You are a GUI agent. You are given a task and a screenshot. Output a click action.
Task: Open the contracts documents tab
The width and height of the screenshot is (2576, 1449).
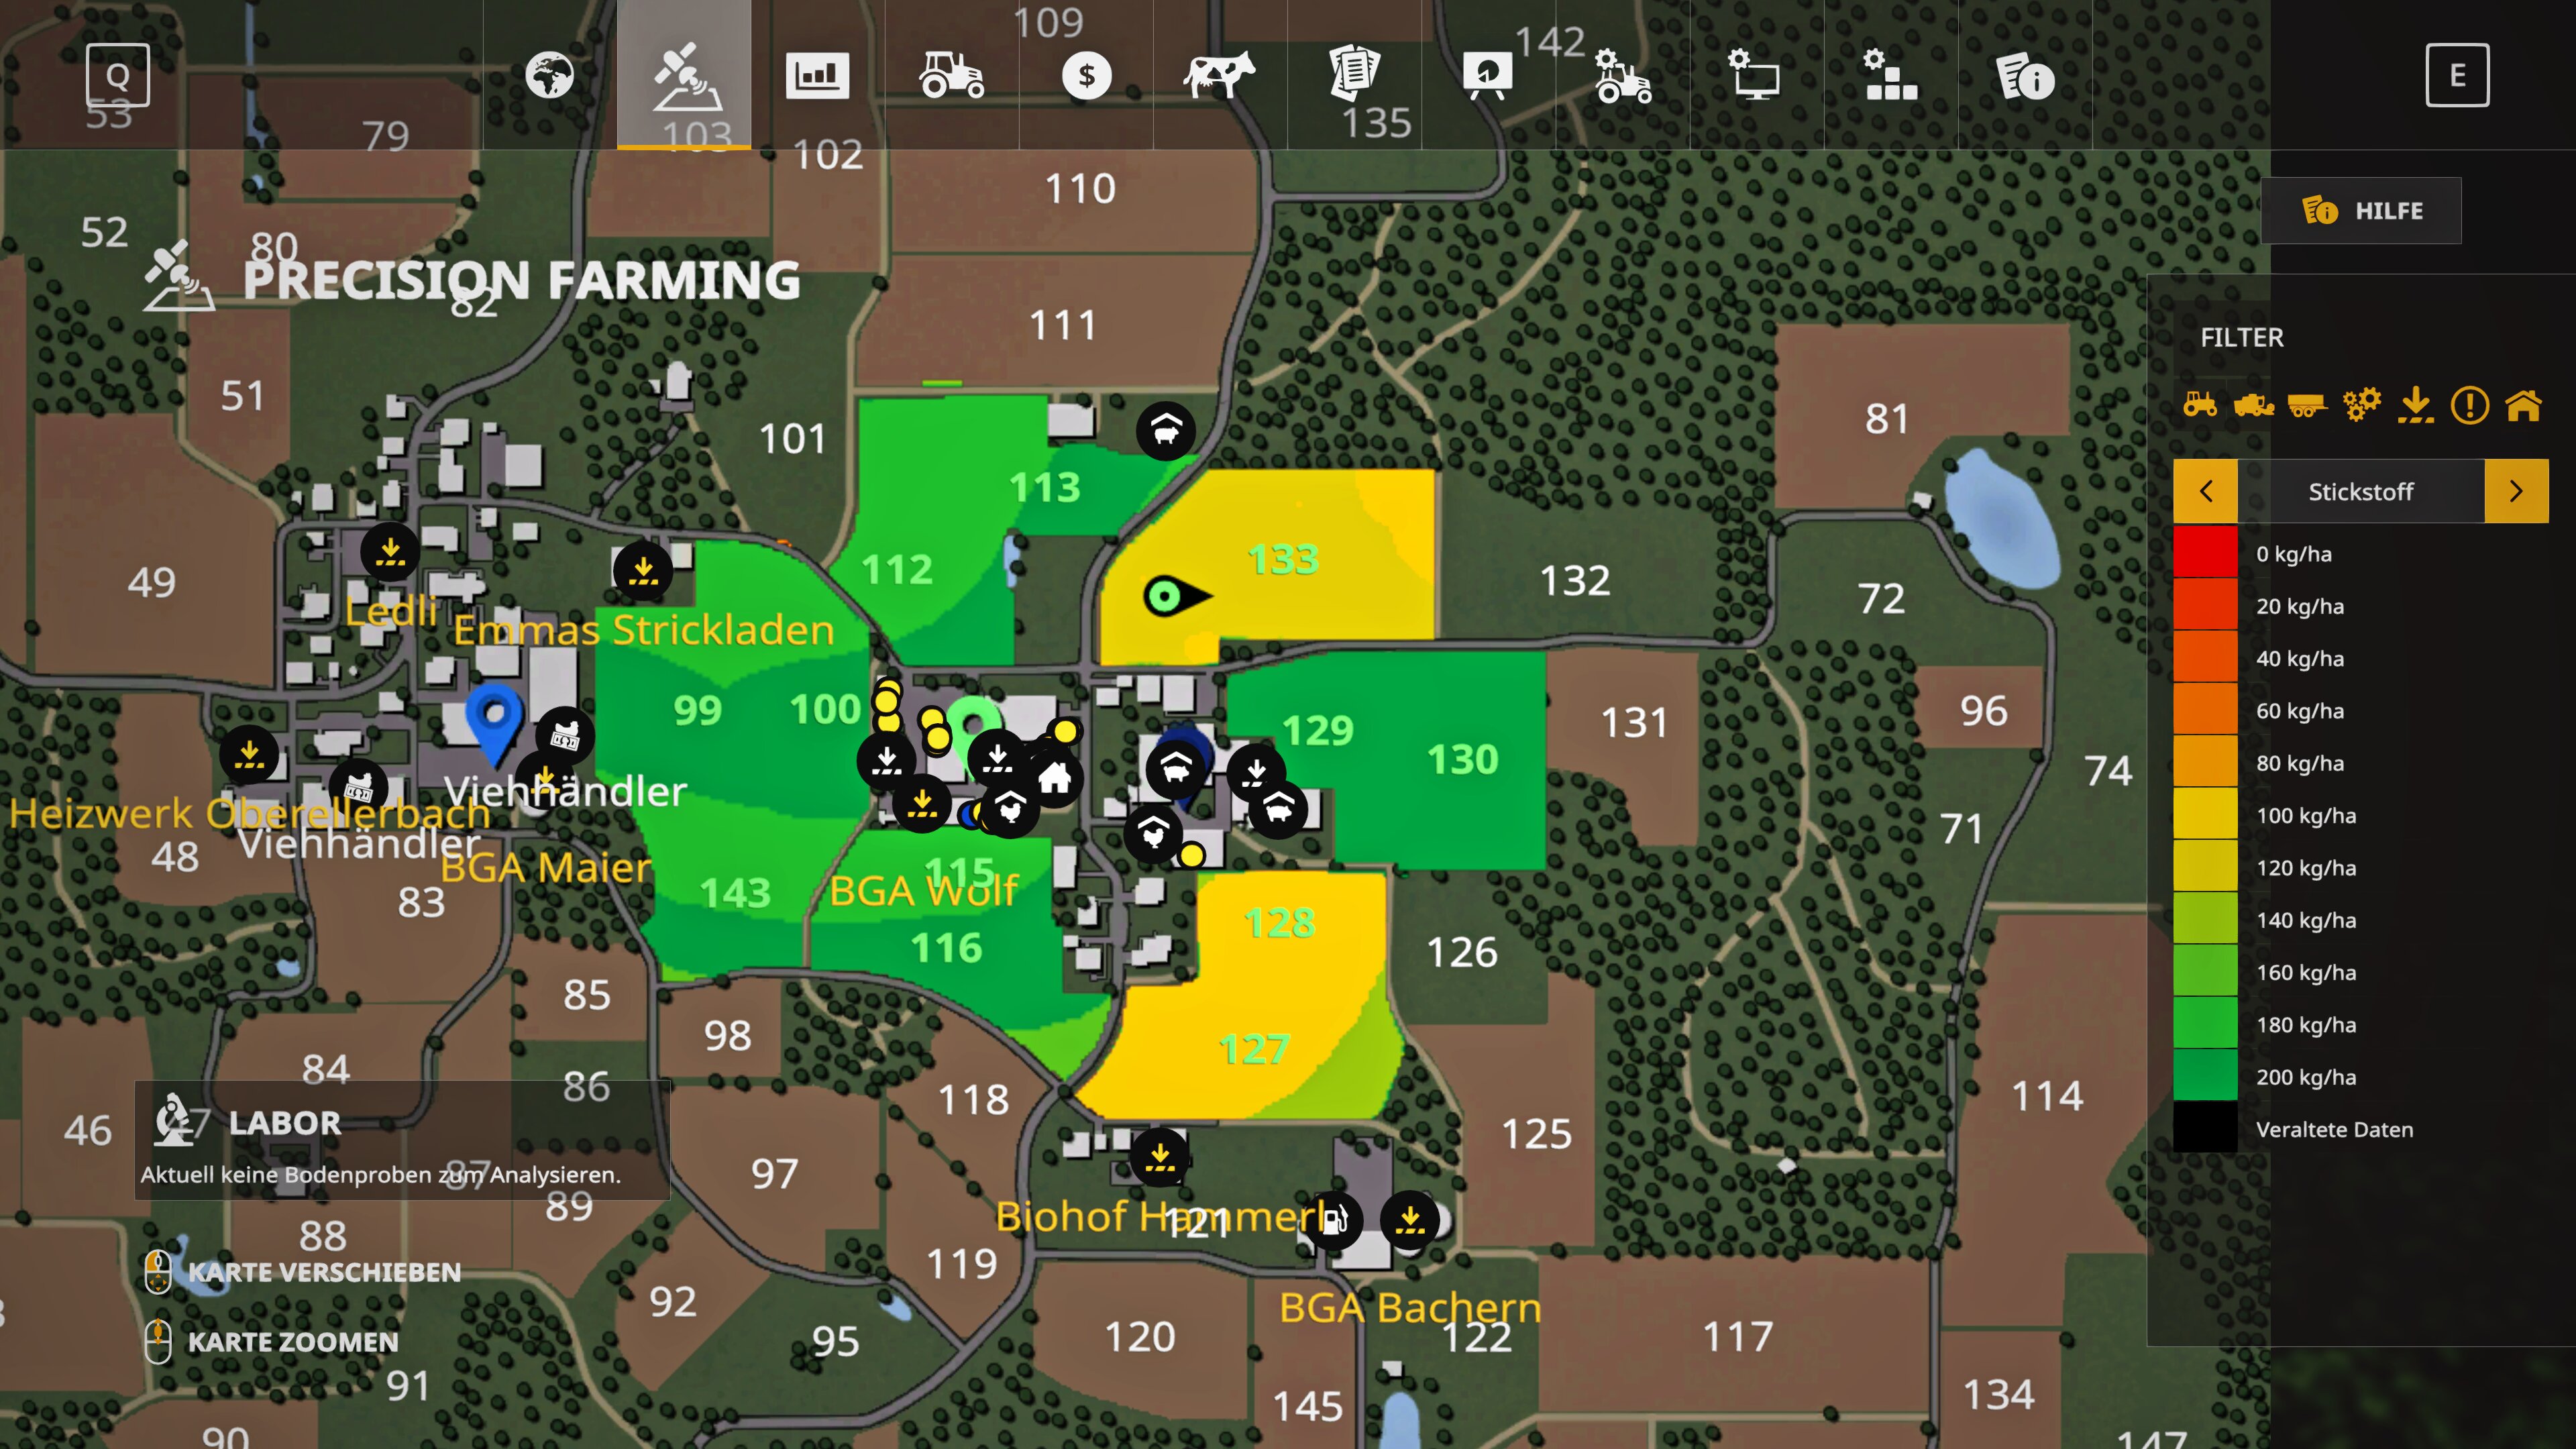click(x=1354, y=76)
